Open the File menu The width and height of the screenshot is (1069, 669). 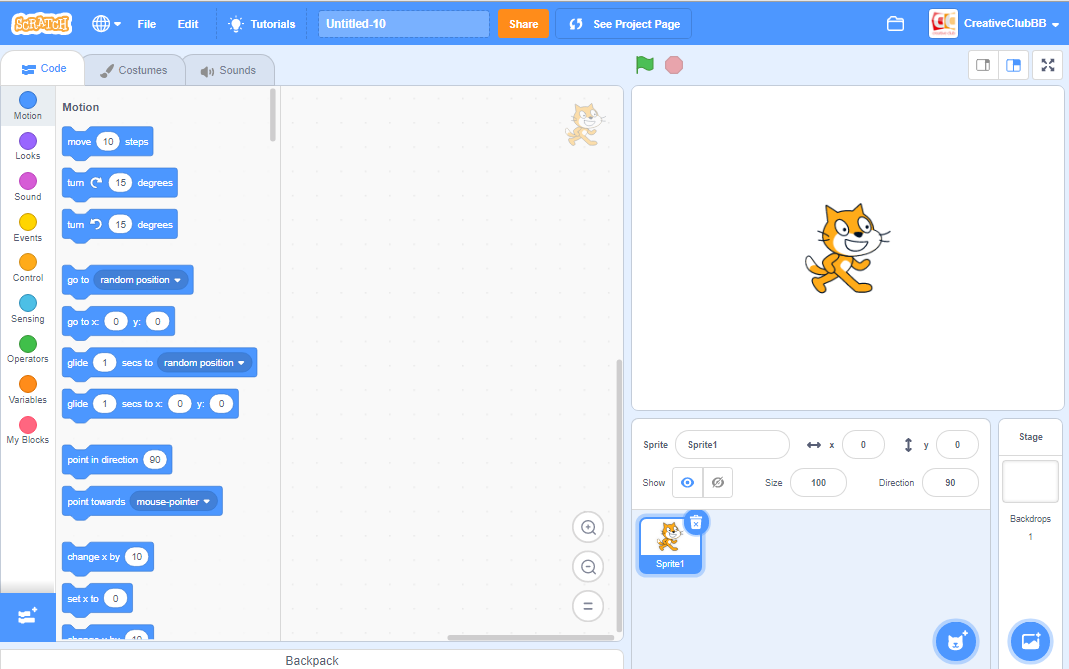pyautogui.click(x=146, y=22)
